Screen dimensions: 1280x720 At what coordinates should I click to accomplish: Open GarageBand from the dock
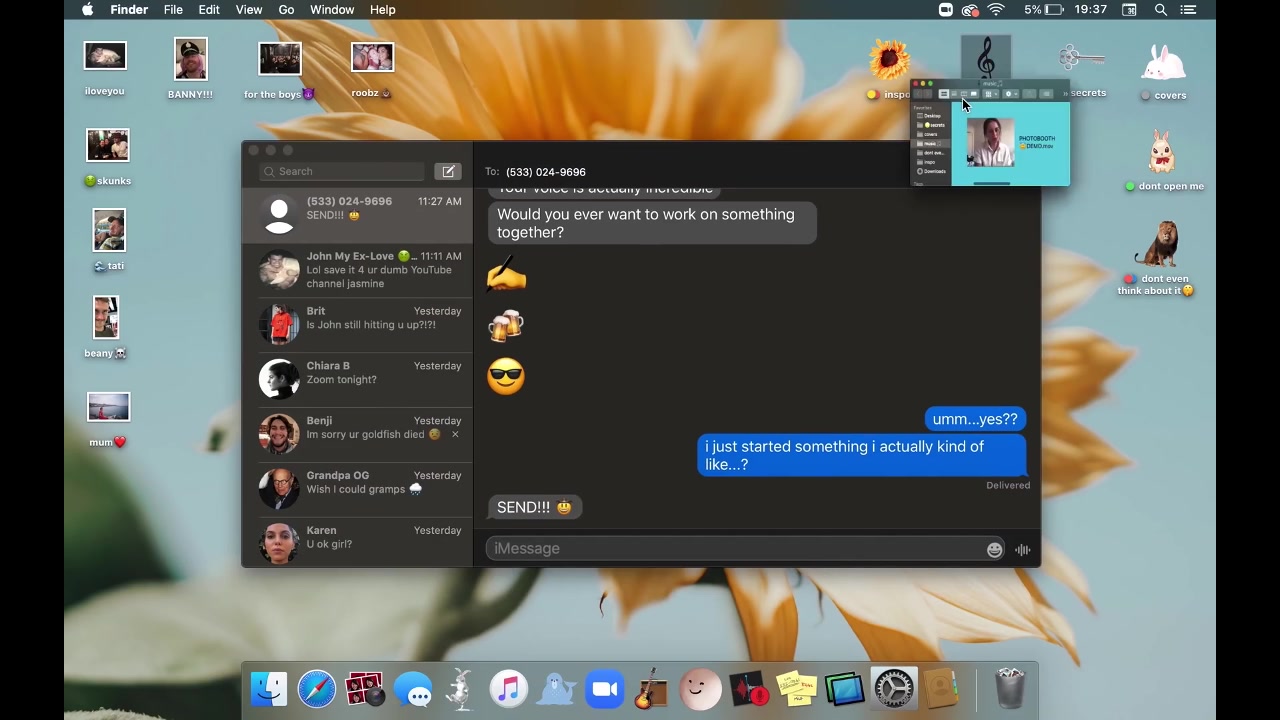(652, 689)
